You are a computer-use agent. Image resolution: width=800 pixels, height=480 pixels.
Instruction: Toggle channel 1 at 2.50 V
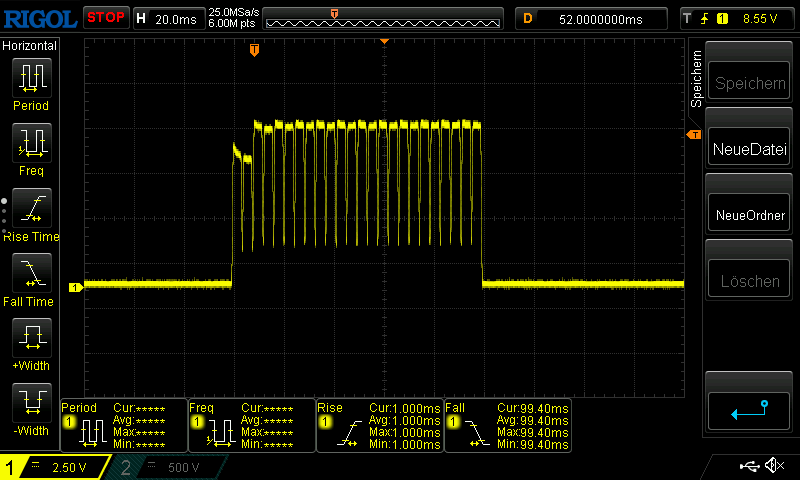(x=55, y=467)
